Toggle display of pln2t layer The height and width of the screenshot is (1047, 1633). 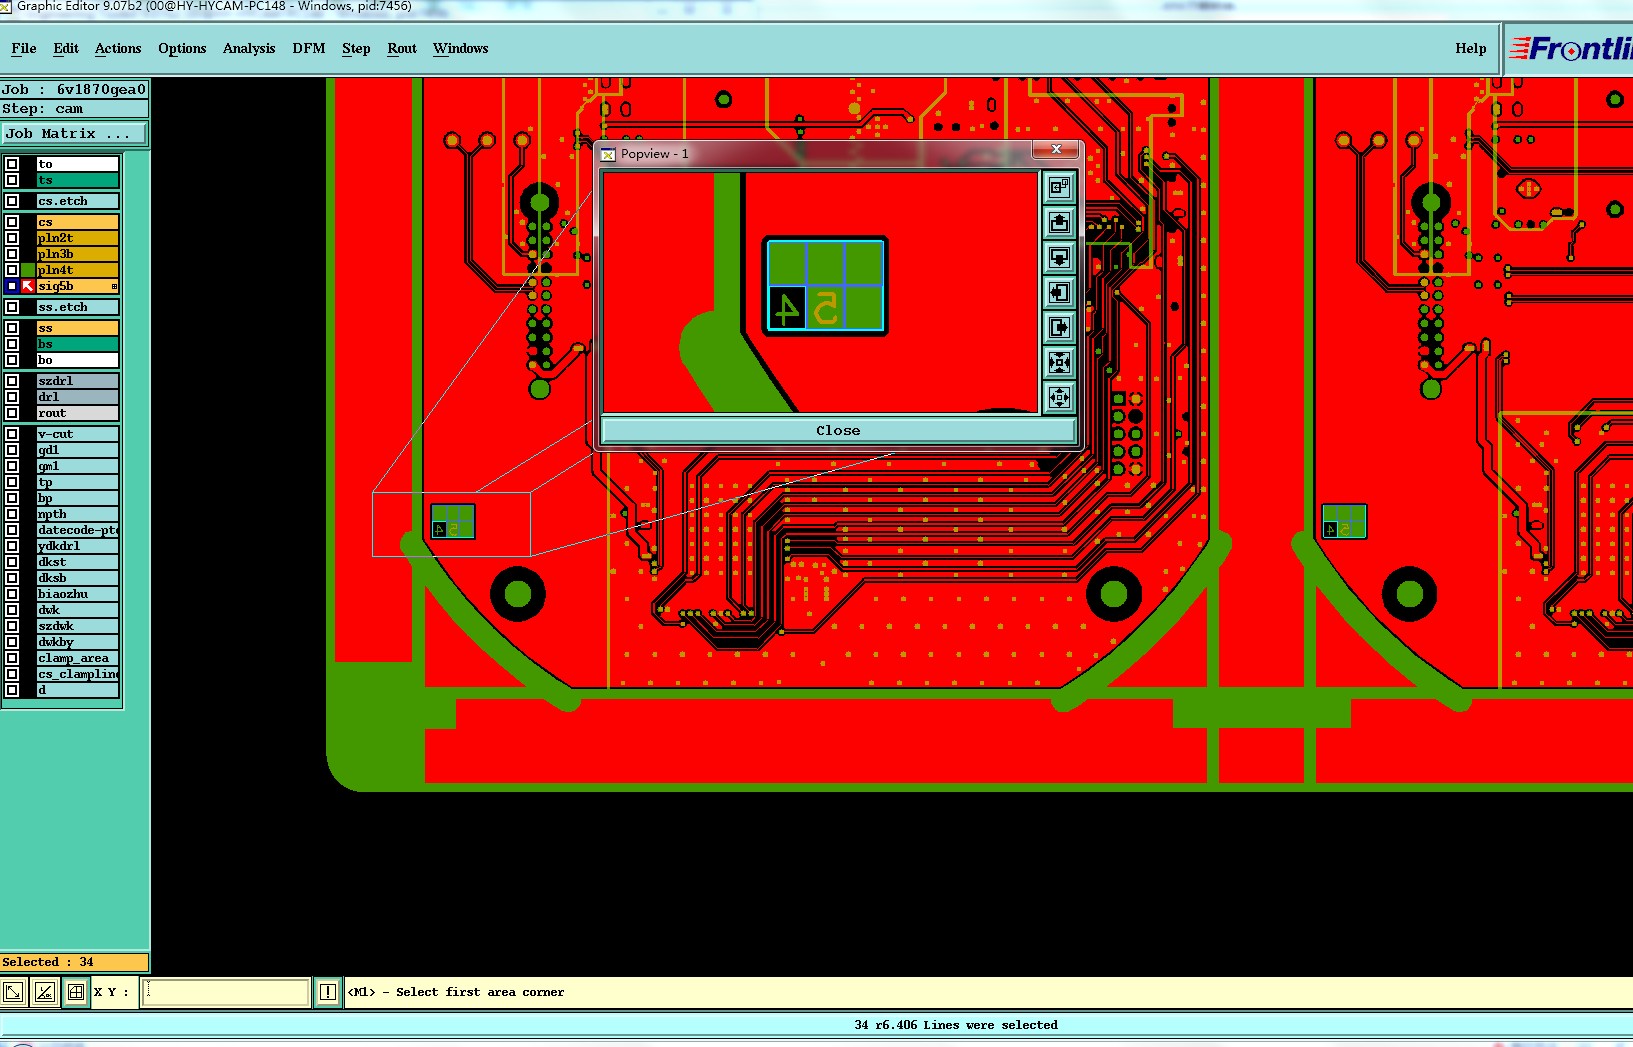point(12,238)
